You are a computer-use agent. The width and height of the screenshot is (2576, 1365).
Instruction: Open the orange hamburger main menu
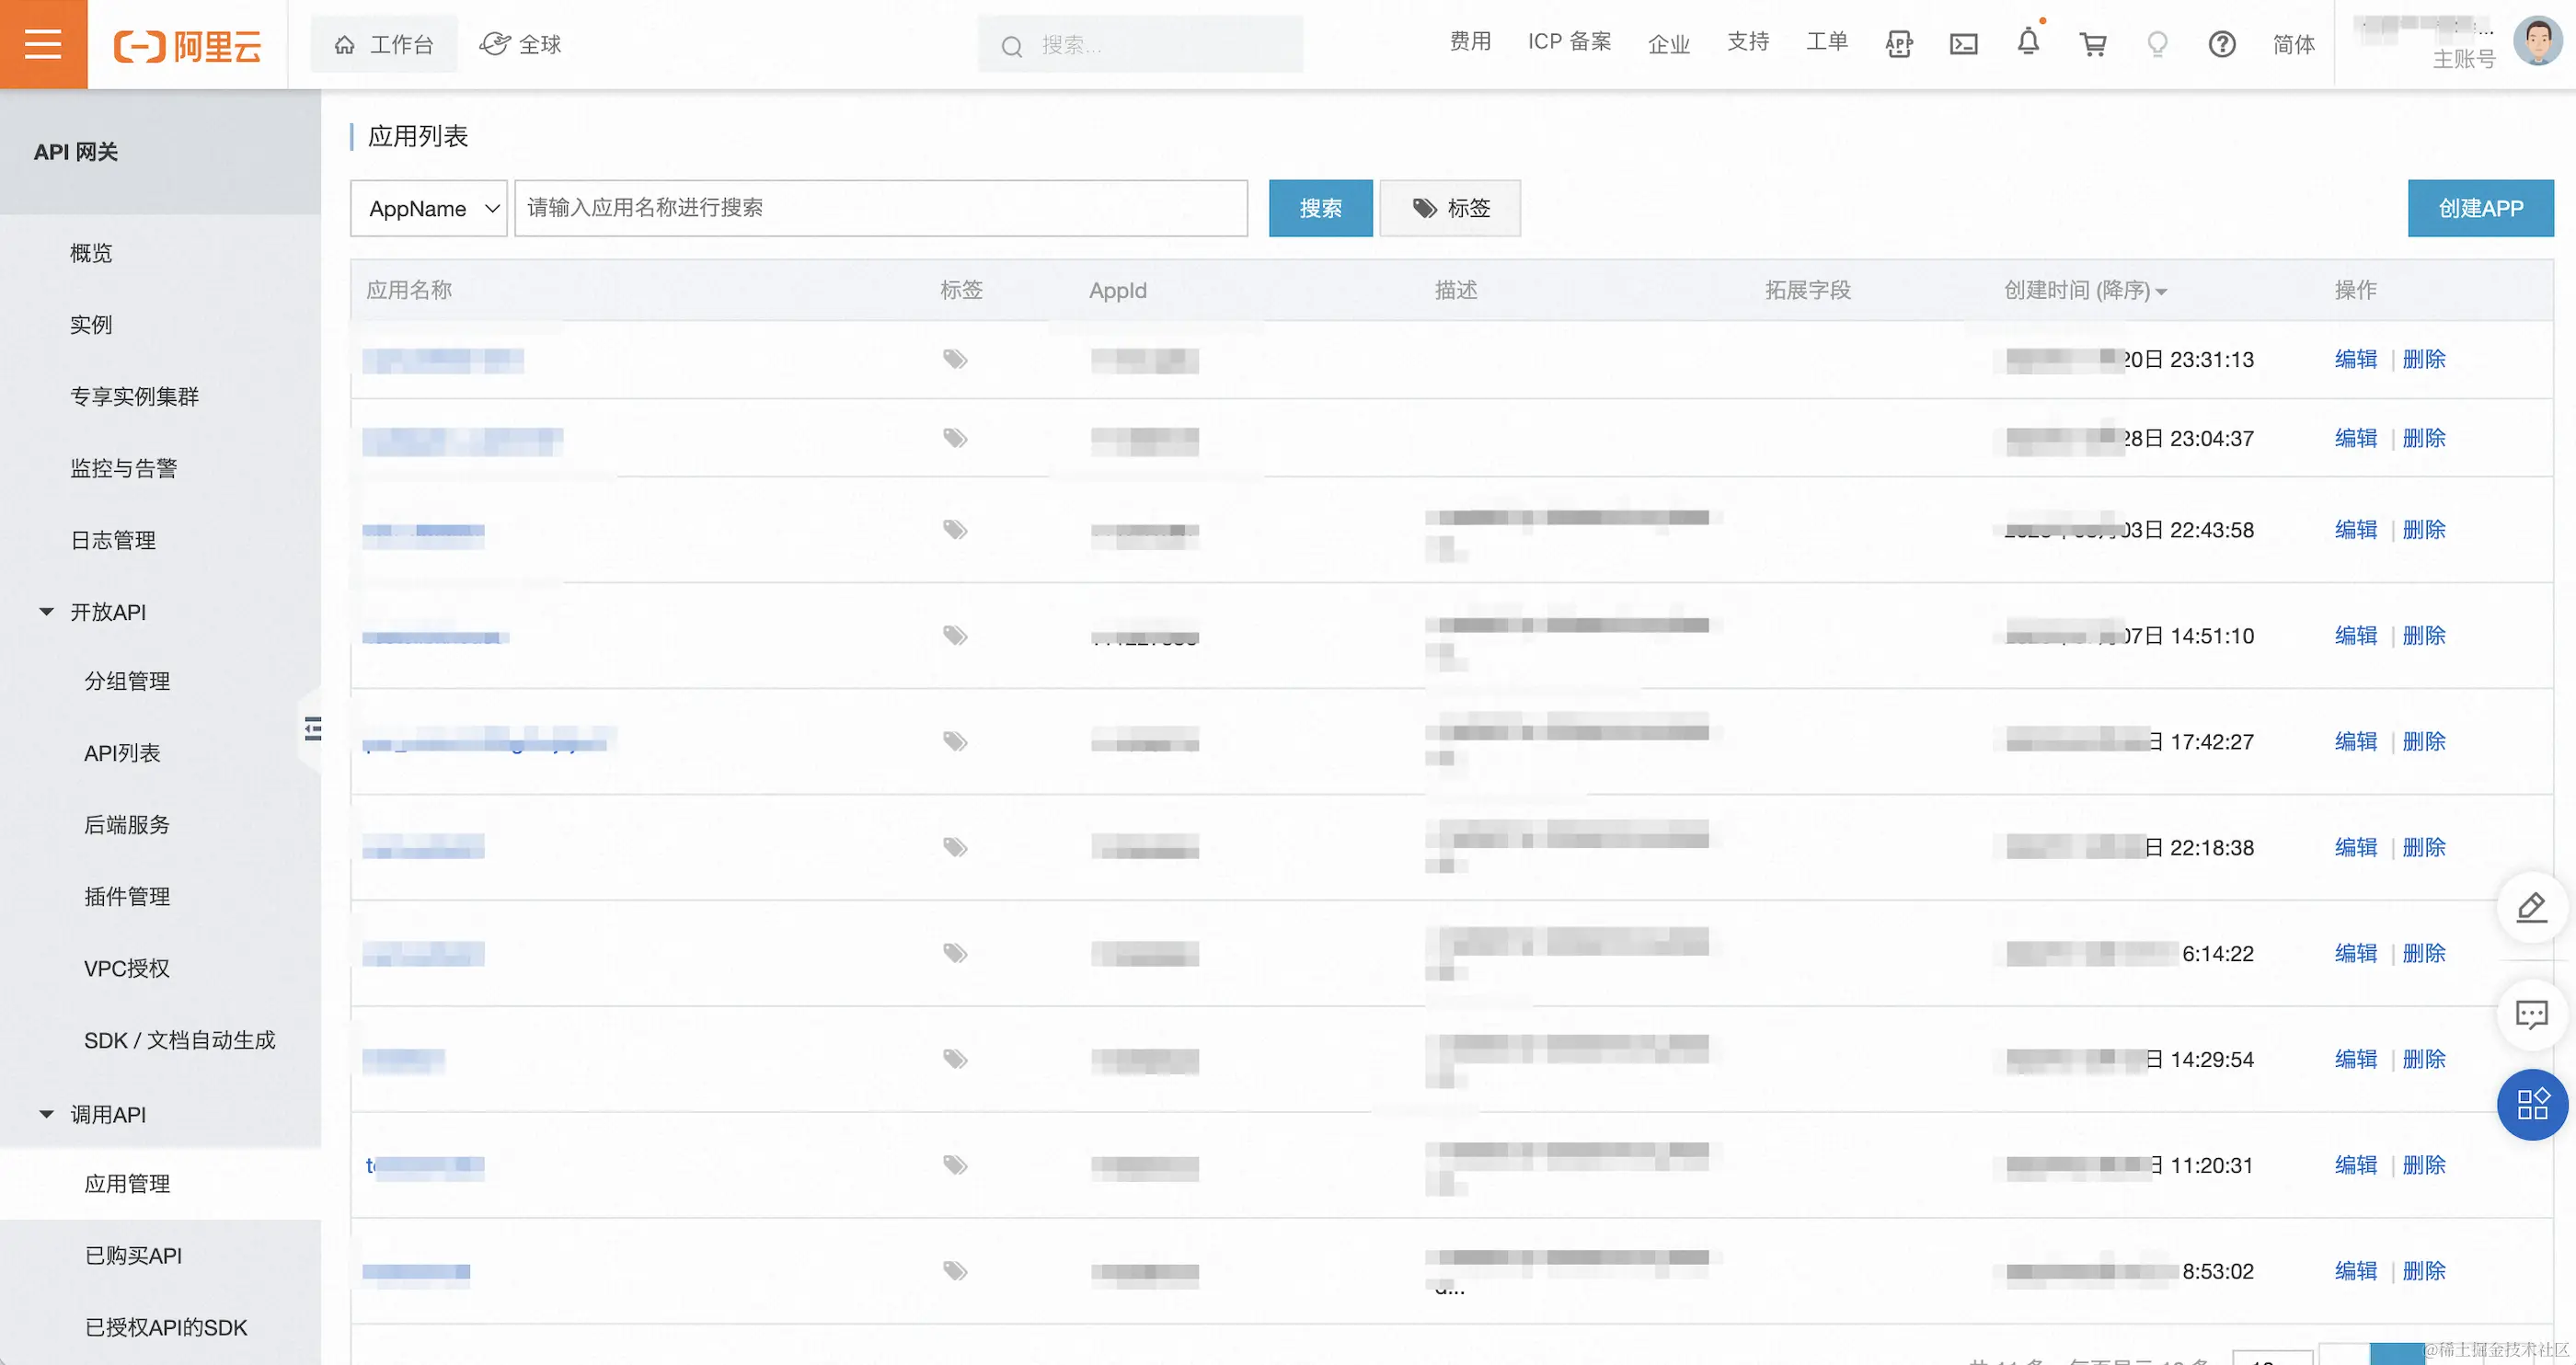43,44
